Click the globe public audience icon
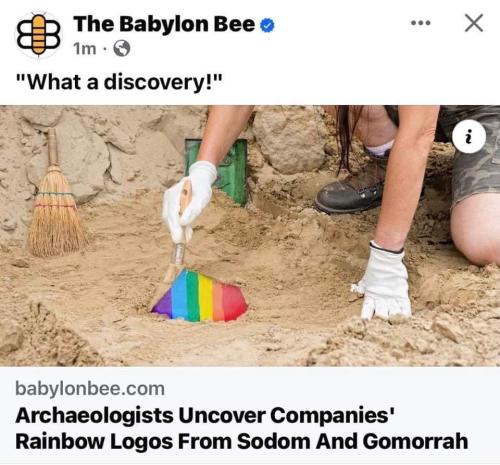The image size is (500, 465). click(x=122, y=49)
